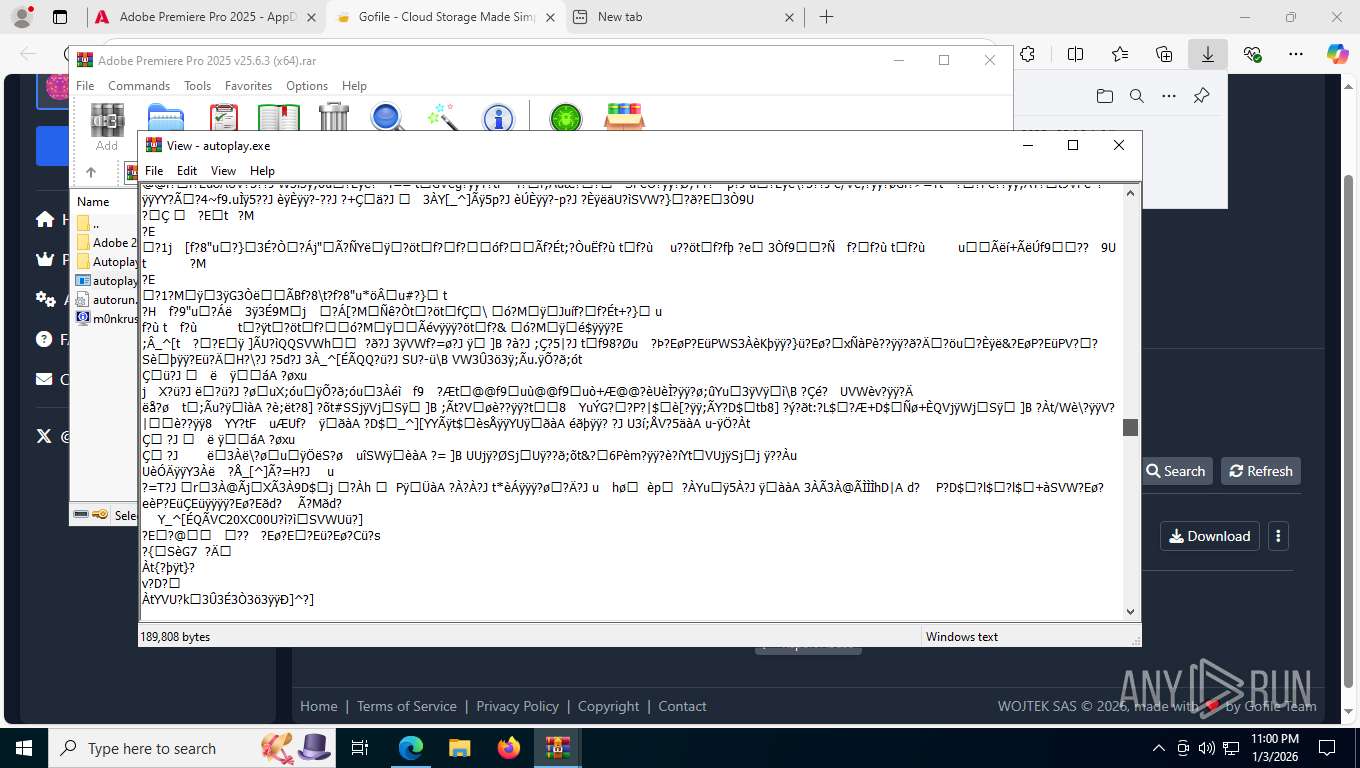Click the Edge Downloads arrow icon
The height and width of the screenshot is (768, 1360).
(1208, 54)
